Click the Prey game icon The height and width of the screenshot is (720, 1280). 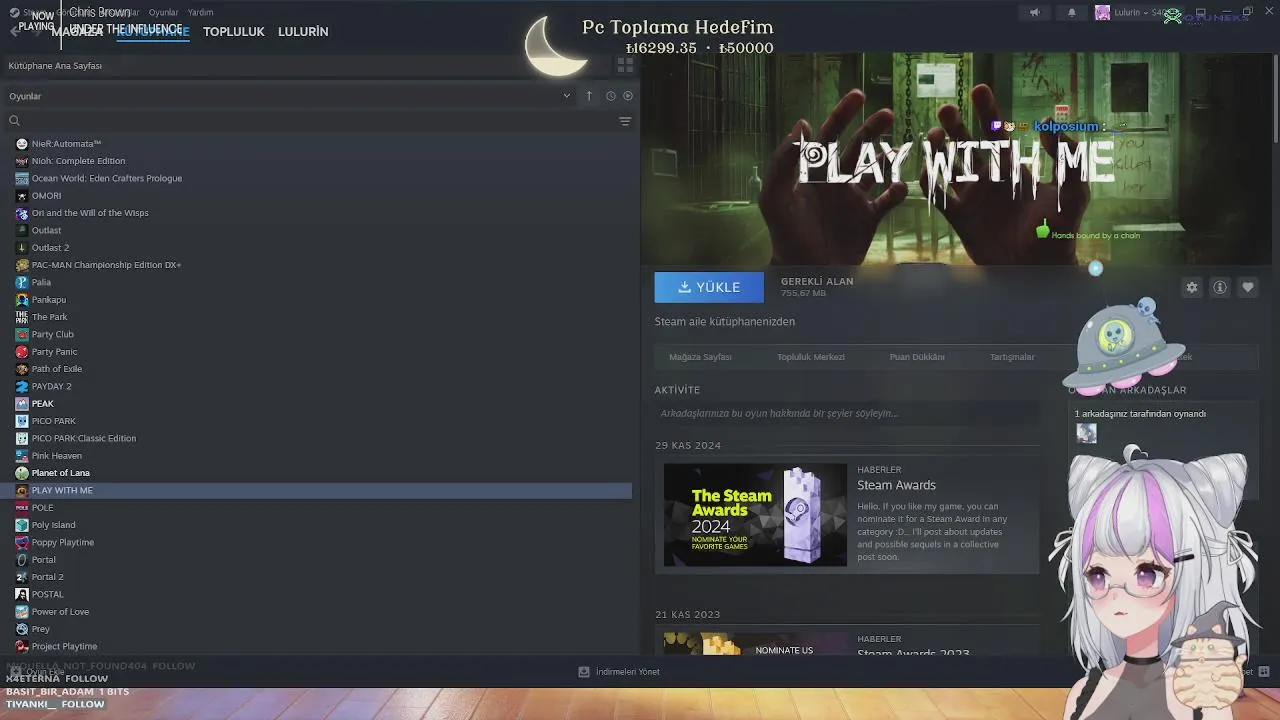(22, 629)
